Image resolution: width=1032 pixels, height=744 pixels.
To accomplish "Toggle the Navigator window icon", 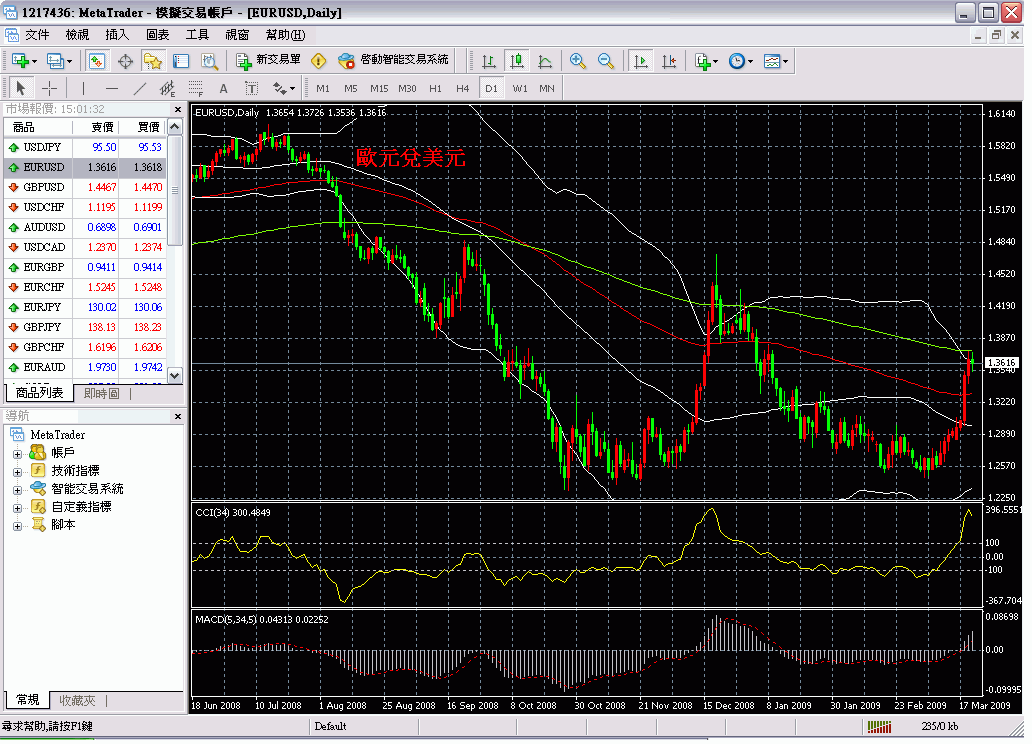I will pyautogui.click(x=153, y=61).
